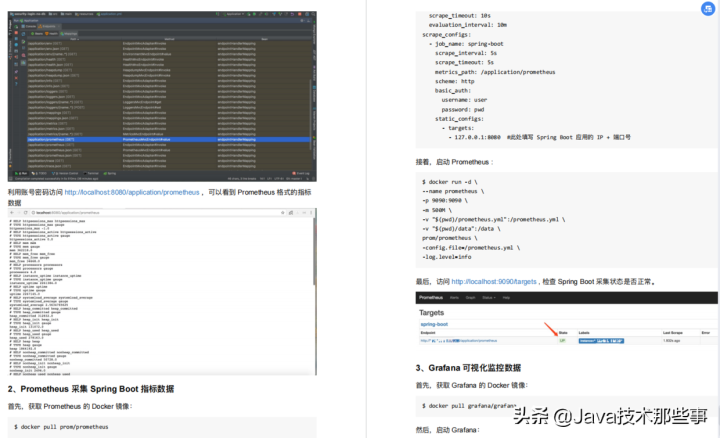Click Graph in Prometheus navbar
The height and width of the screenshot is (438, 720).
tap(470, 298)
